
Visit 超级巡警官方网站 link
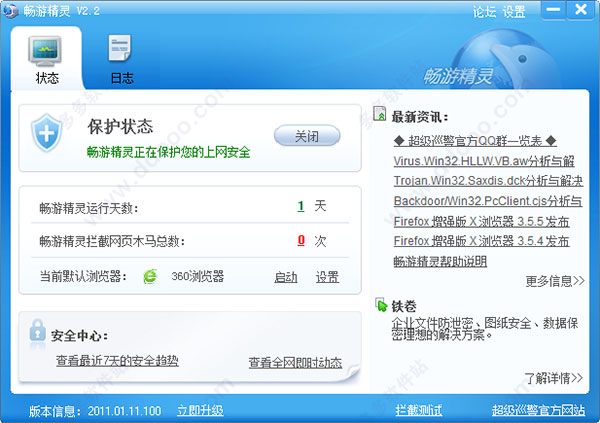[x=538, y=410]
